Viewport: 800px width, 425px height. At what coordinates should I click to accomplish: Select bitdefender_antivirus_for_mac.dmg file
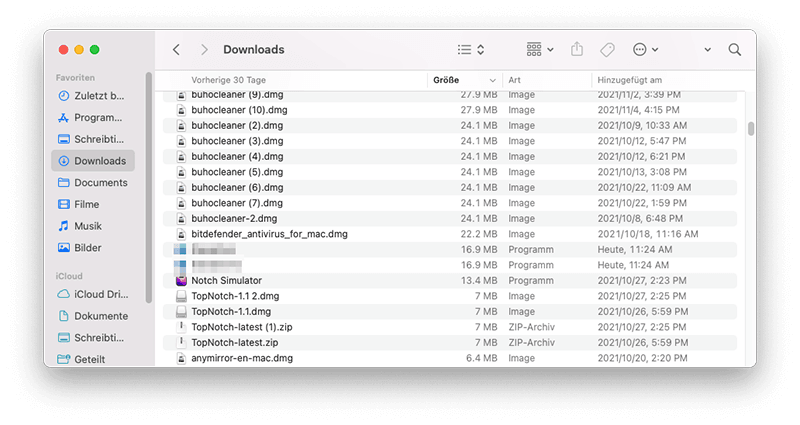pos(269,233)
